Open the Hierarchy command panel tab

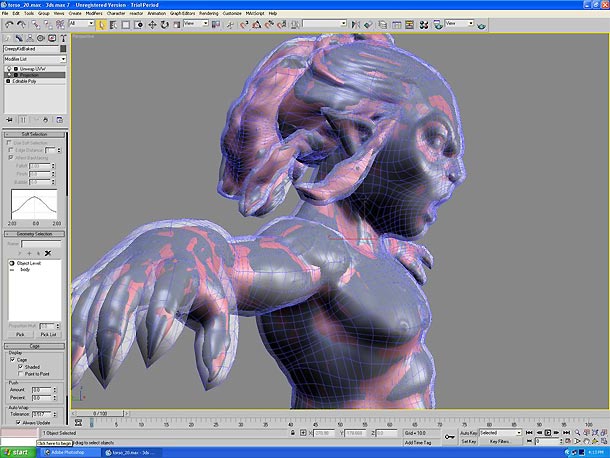pos(31,38)
